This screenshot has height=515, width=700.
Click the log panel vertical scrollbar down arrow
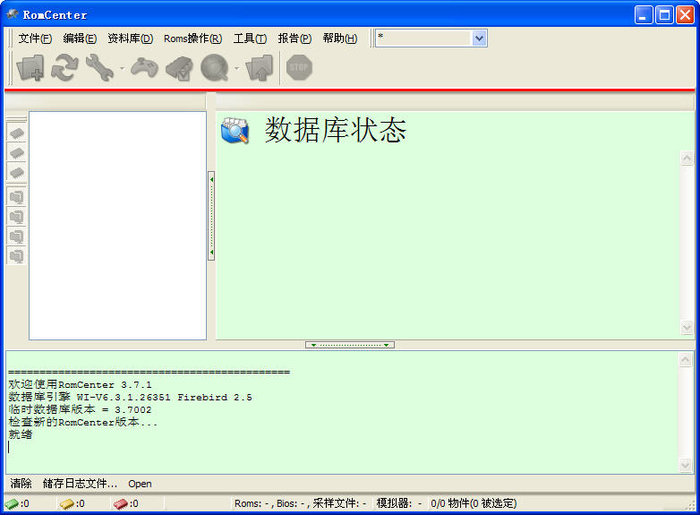687,465
